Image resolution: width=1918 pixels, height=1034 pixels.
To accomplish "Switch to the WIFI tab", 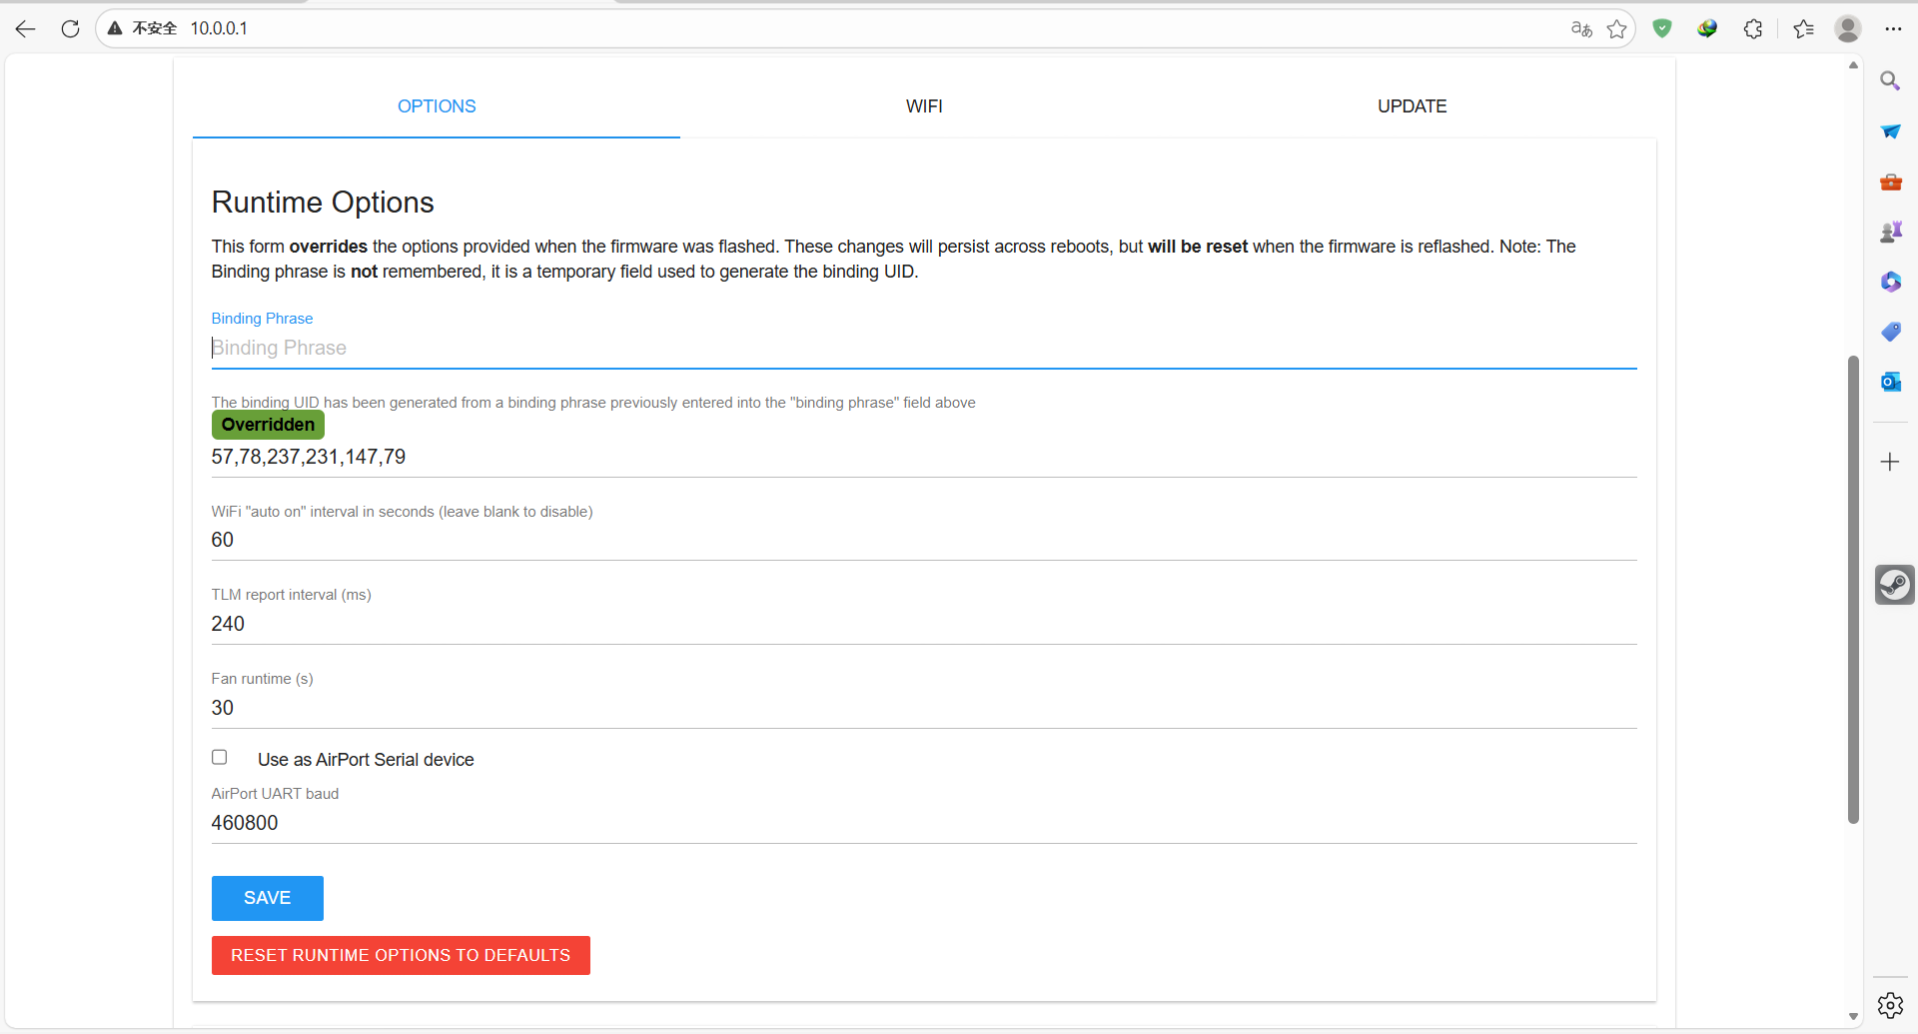I will [x=924, y=106].
